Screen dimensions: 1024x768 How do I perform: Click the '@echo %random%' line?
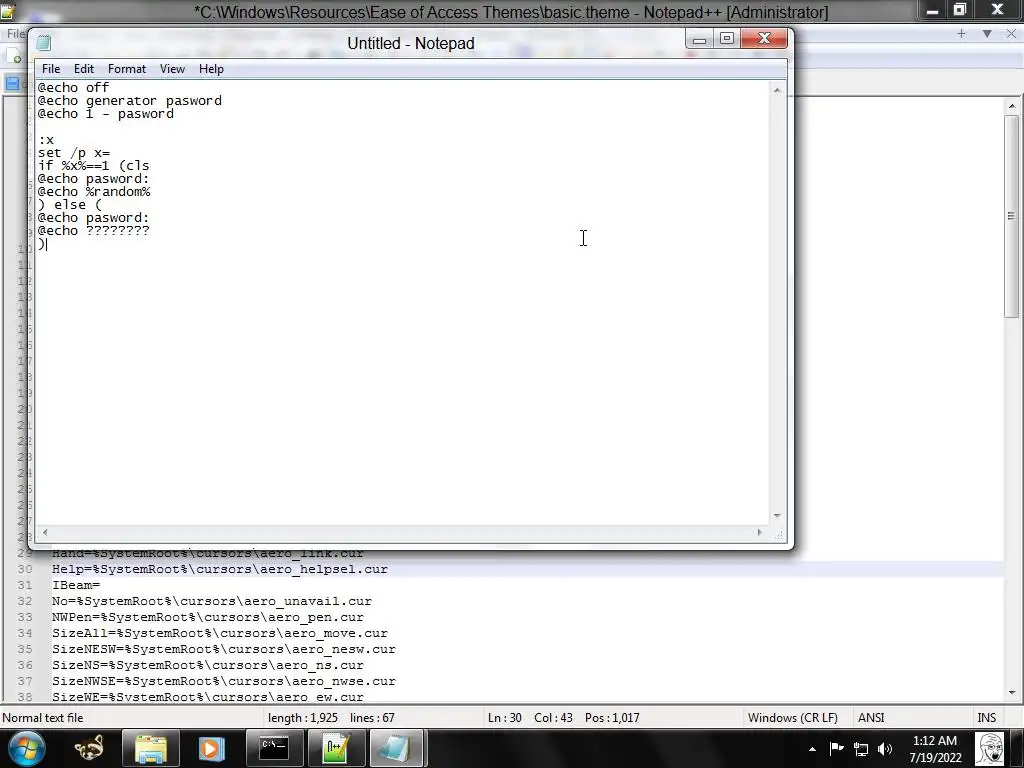93,192
